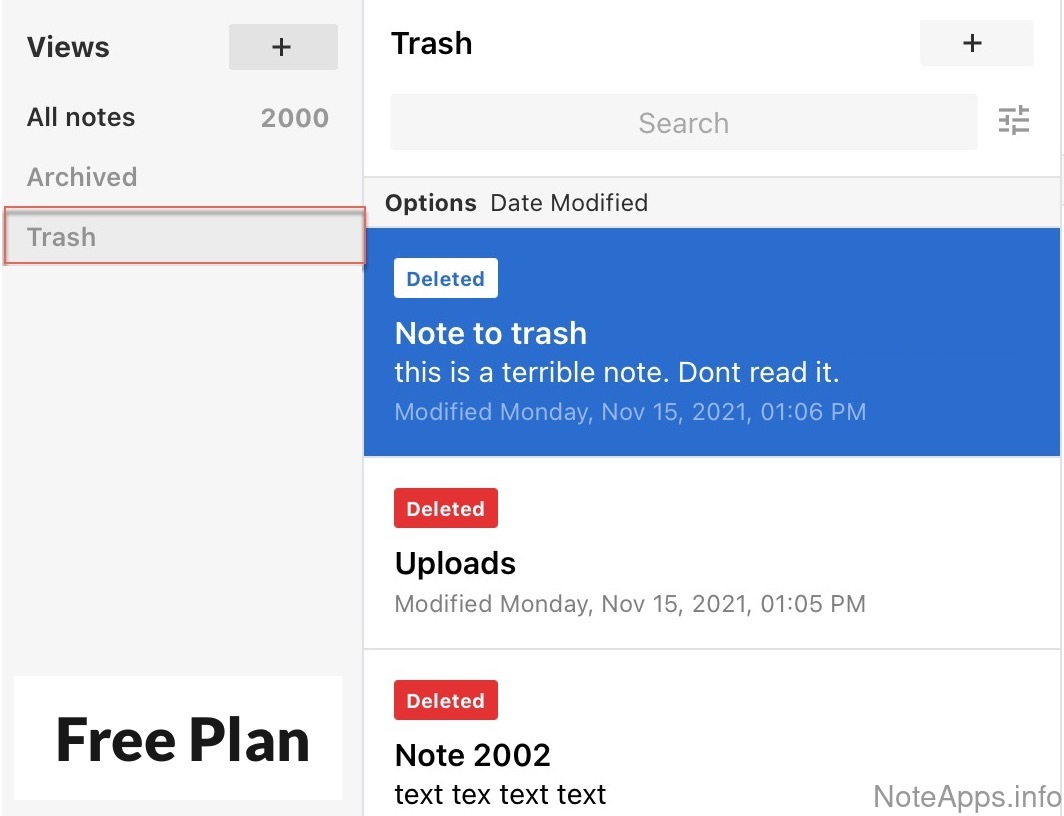Image resolution: width=1064 pixels, height=816 pixels.
Task: Focus the Search input field
Action: pos(683,123)
